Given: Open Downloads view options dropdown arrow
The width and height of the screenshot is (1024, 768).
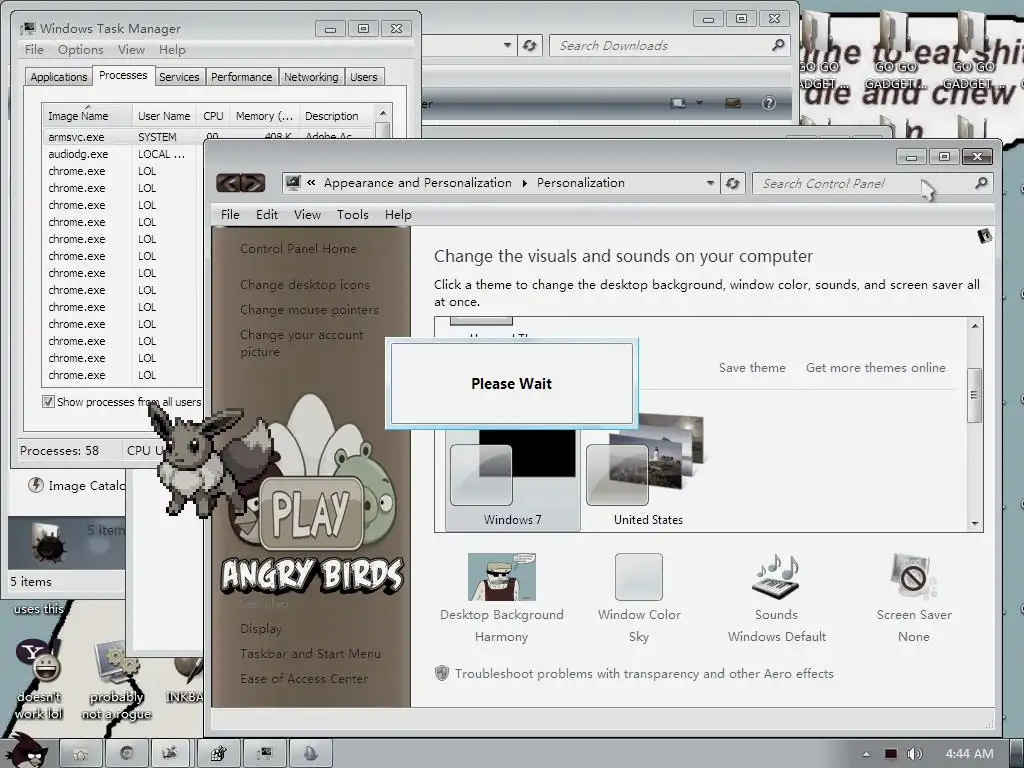Looking at the screenshot, I should click(x=699, y=103).
